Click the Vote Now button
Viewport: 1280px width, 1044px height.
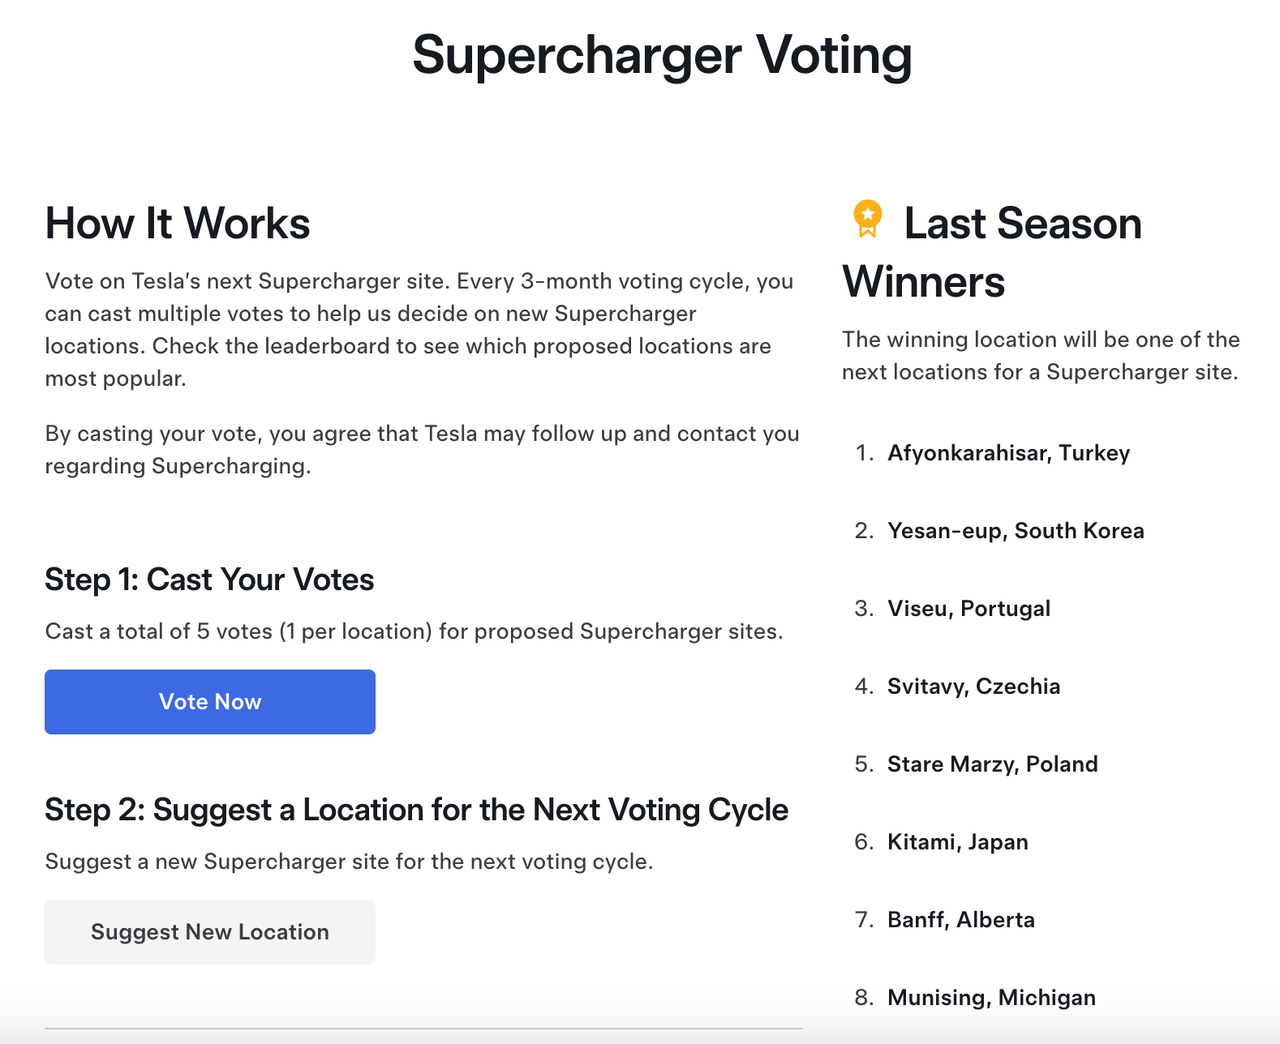[x=210, y=702]
